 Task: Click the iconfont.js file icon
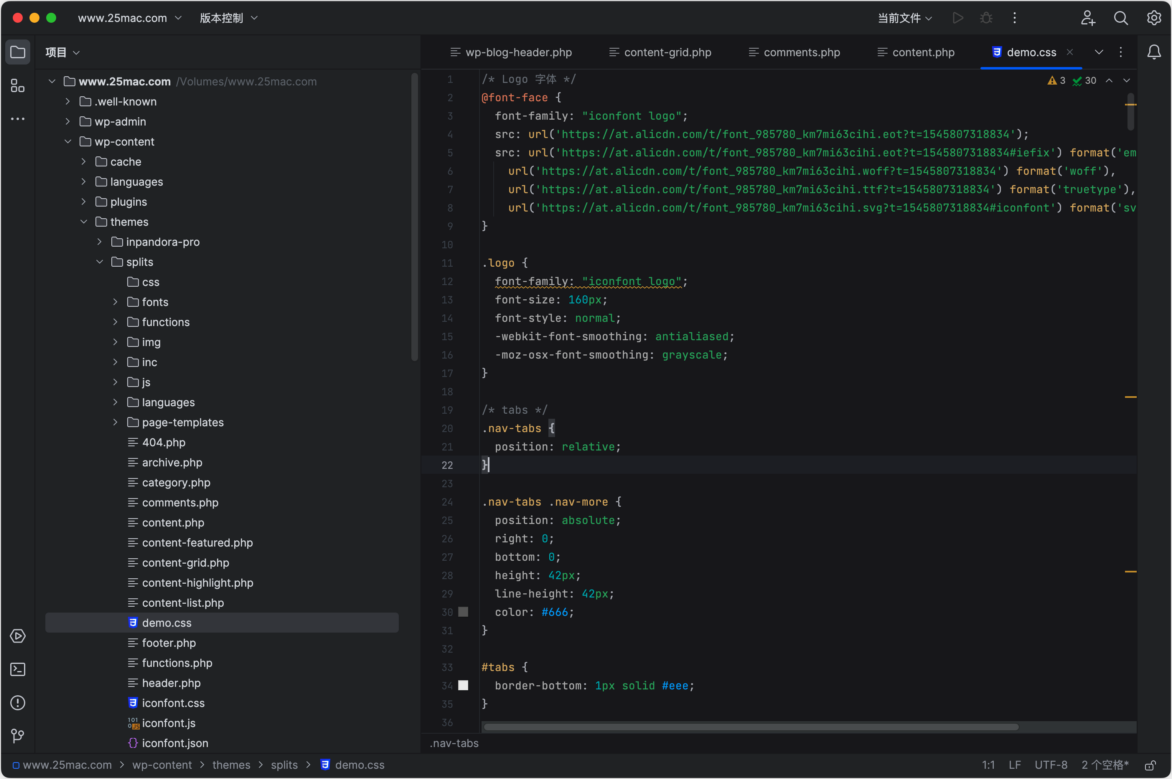[133, 723]
